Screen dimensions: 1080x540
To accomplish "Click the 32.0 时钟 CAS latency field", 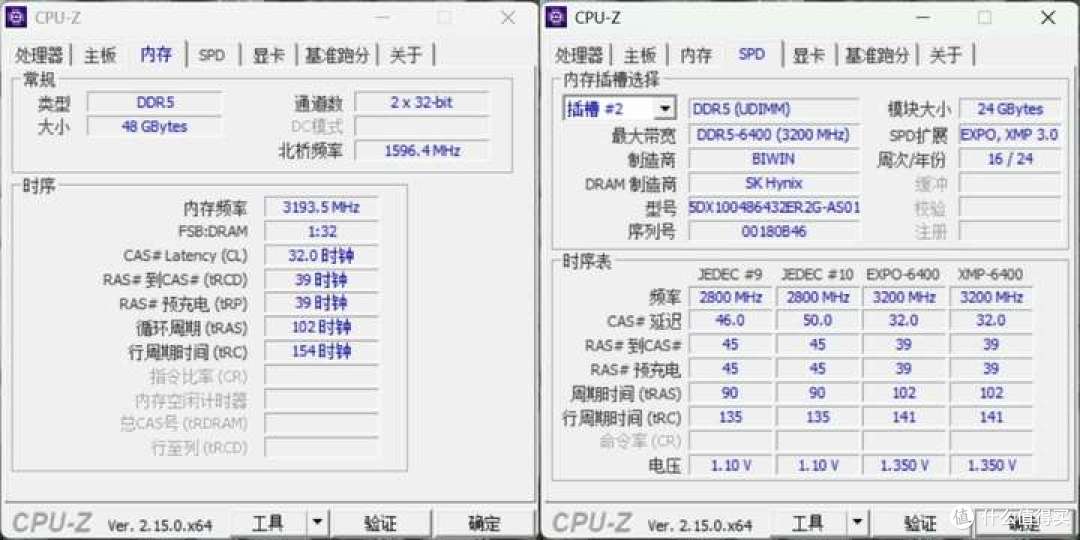I will (321, 256).
